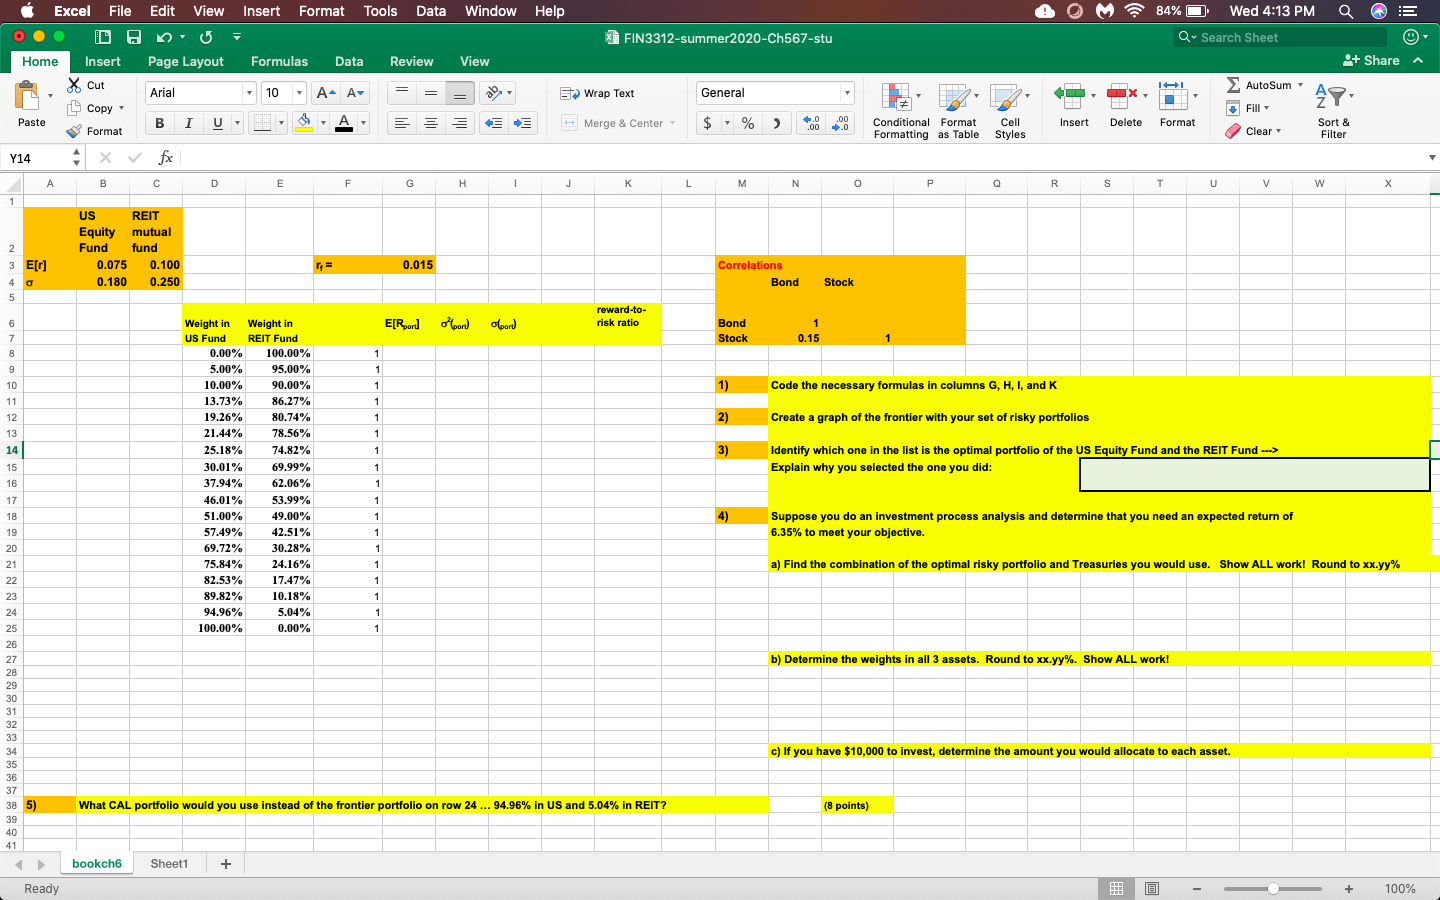Click the increase indent icon
The width and height of the screenshot is (1440, 900).
point(522,123)
